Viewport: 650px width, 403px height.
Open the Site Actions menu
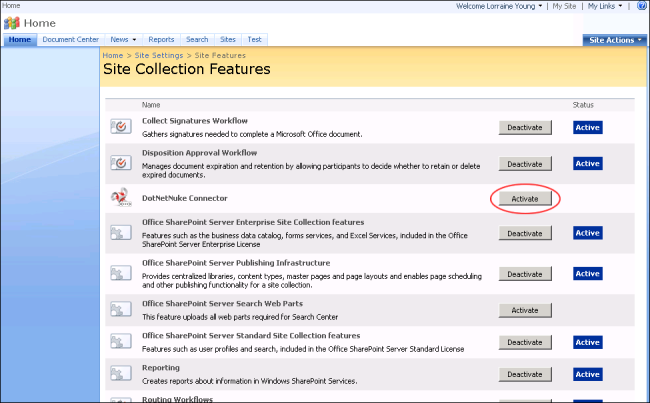pyautogui.click(x=615, y=40)
